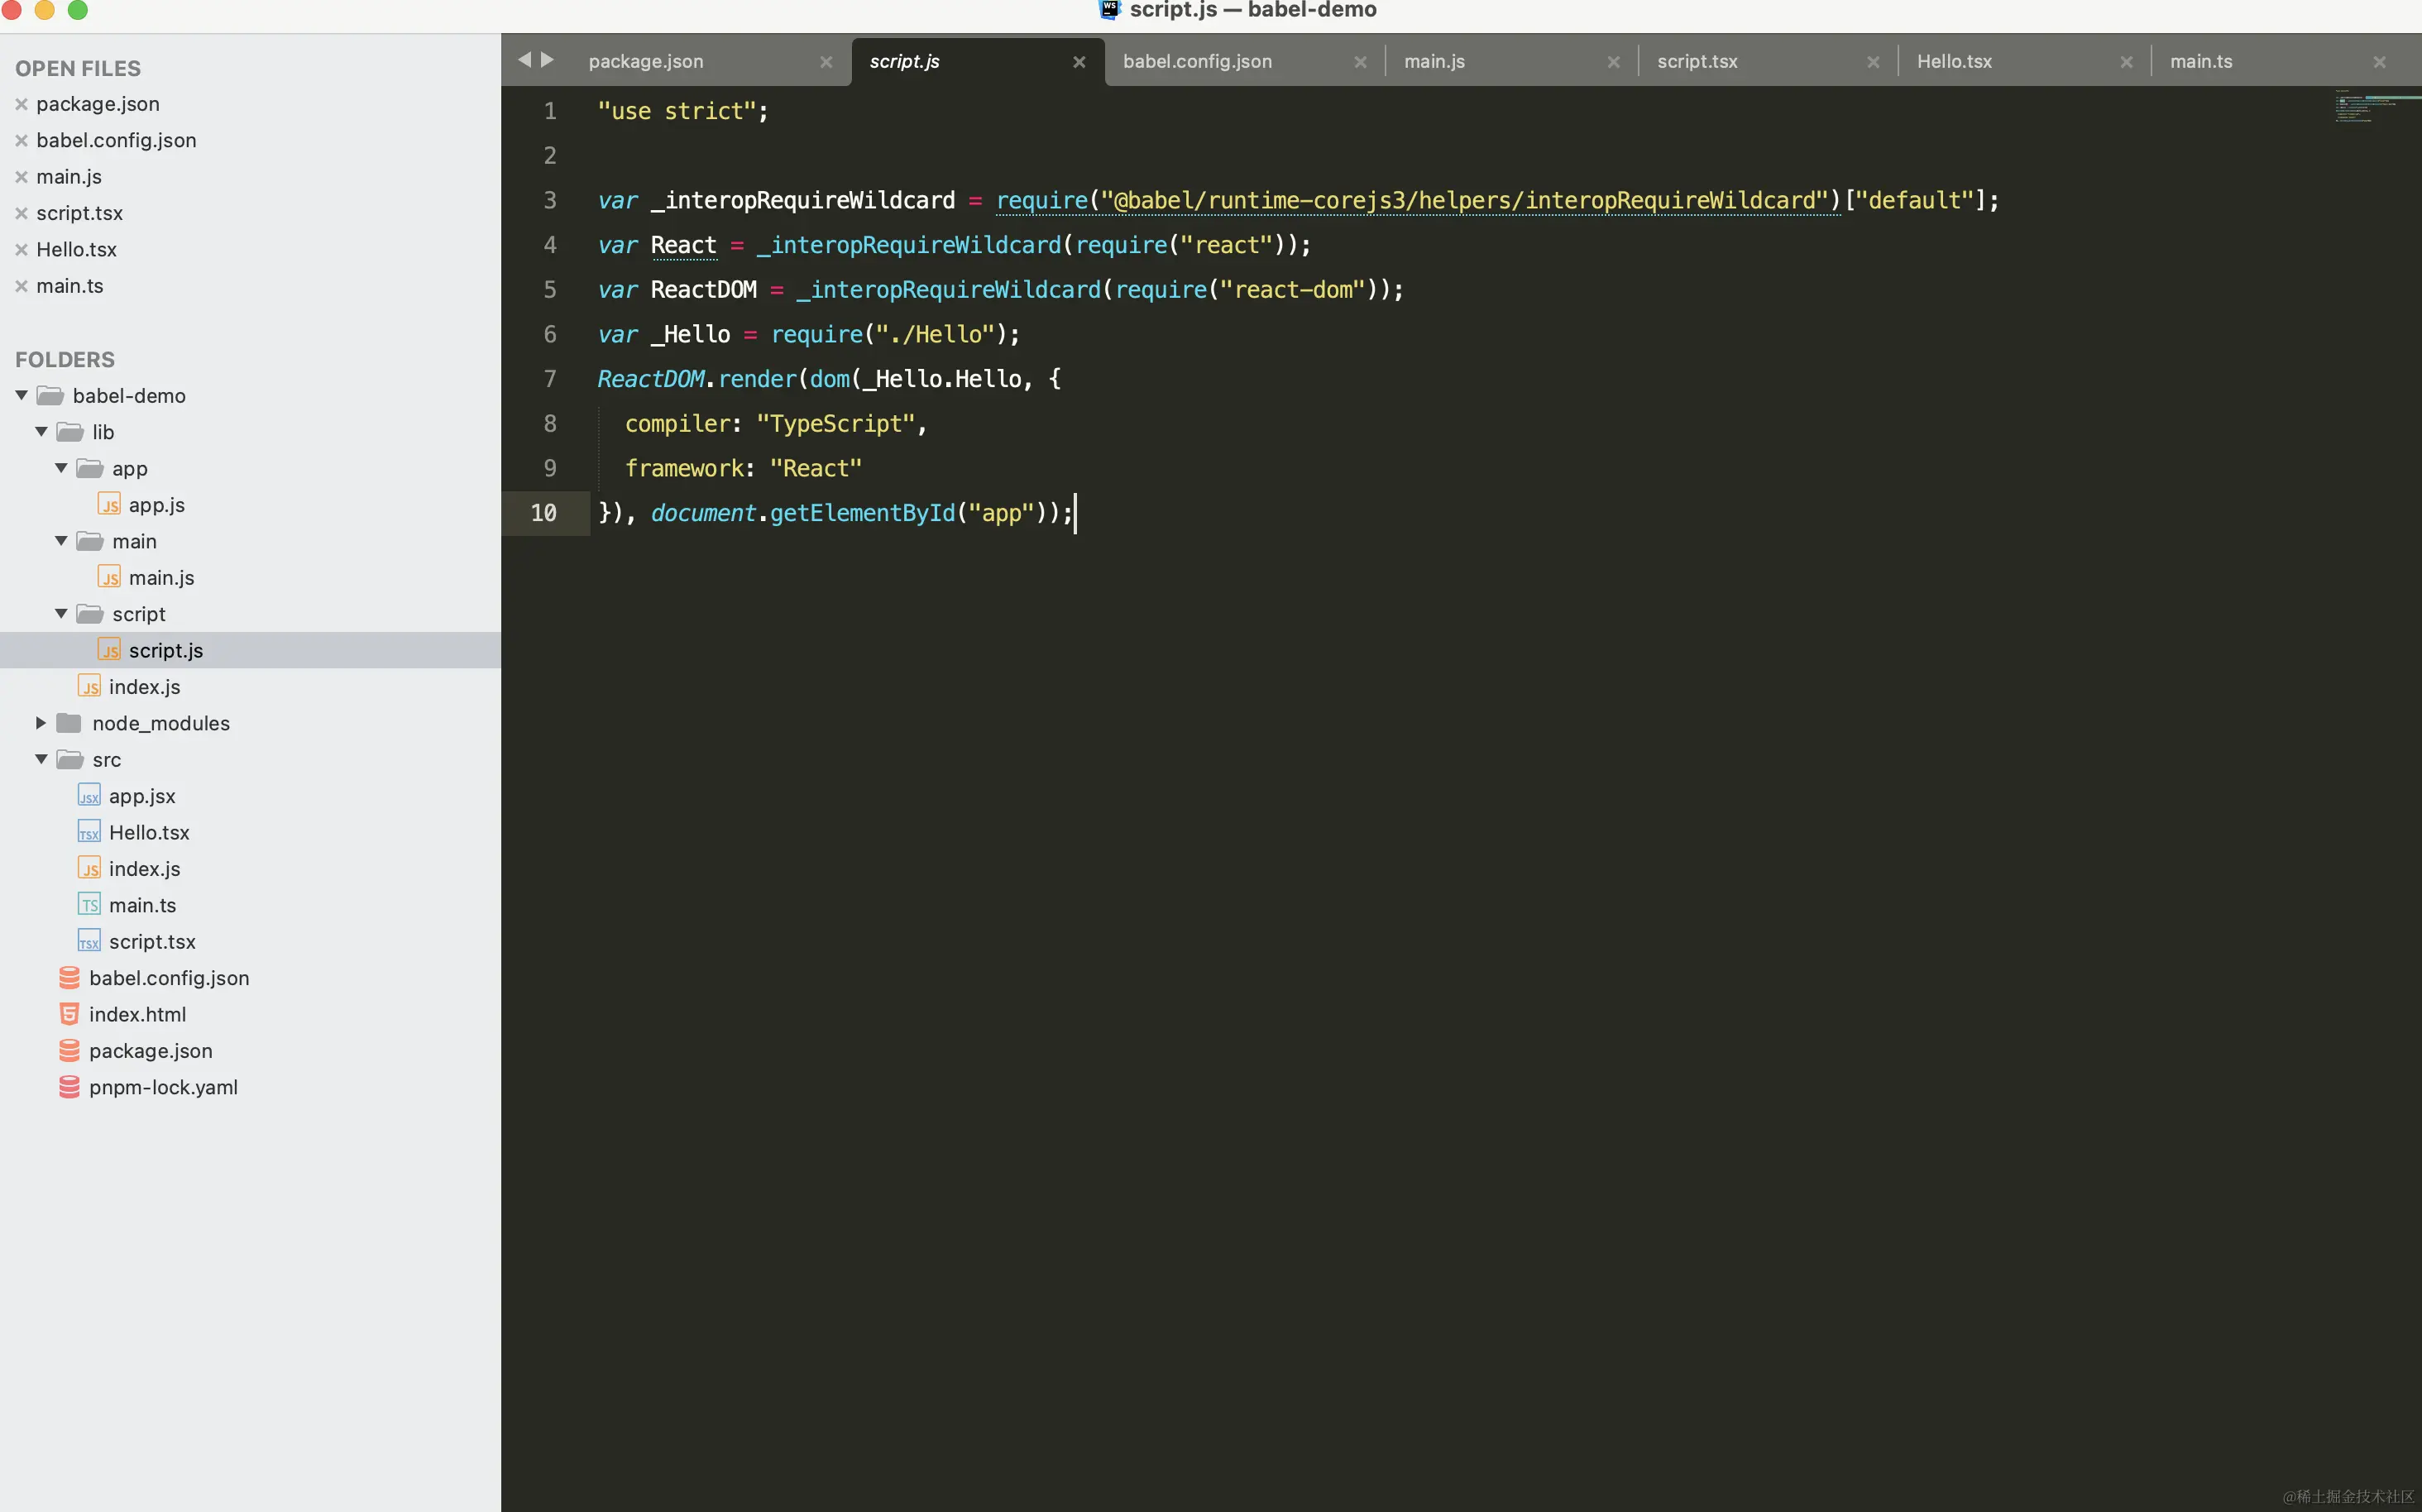
Task: Click the JS icon of app.js
Action: click(x=109, y=504)
